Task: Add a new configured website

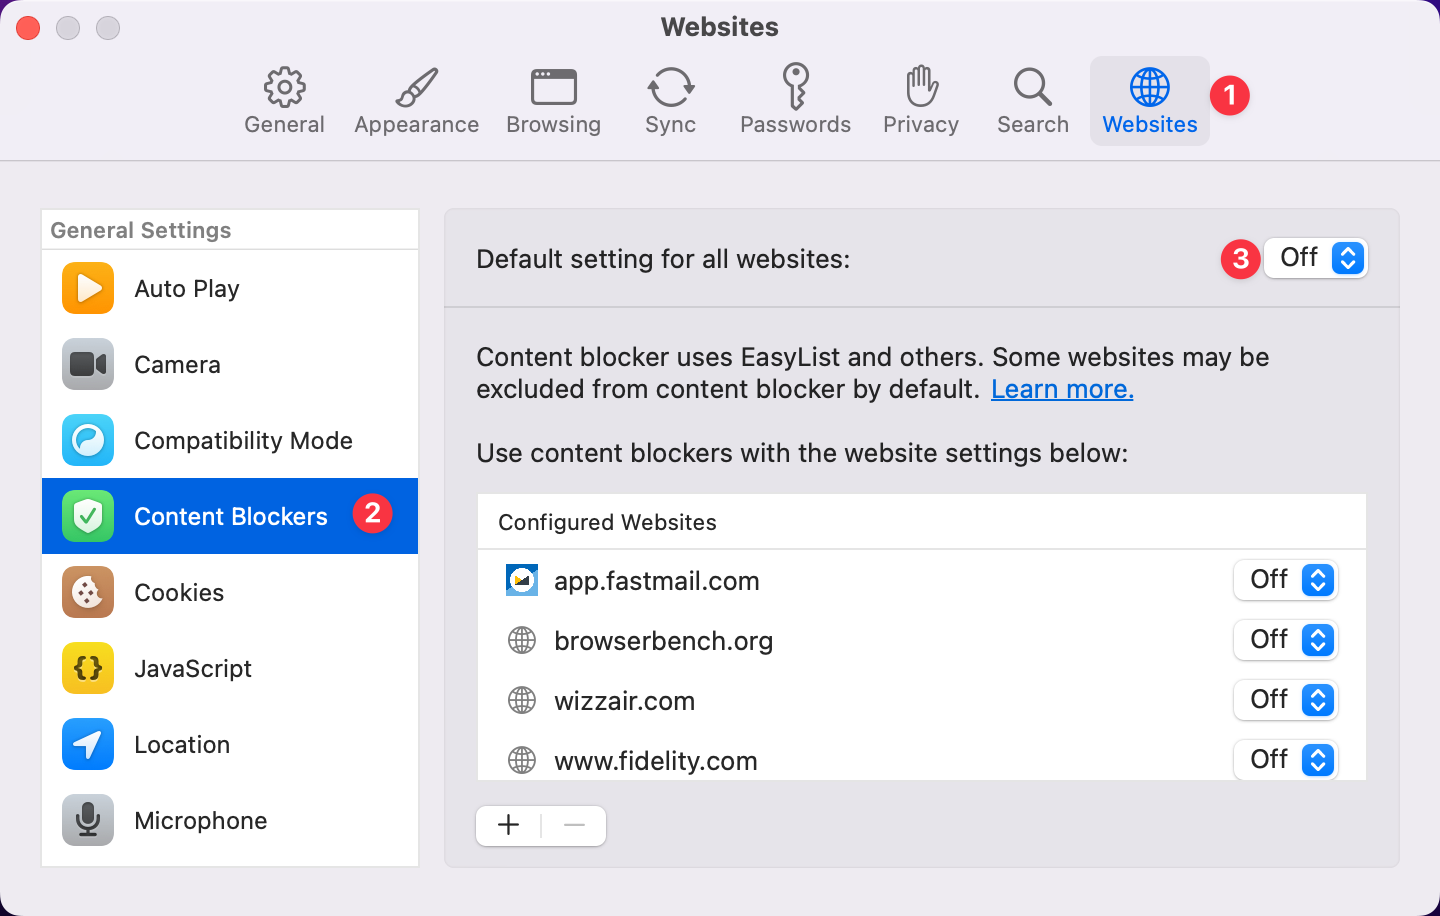Action: pyautogui.click(x=508, y=825)
